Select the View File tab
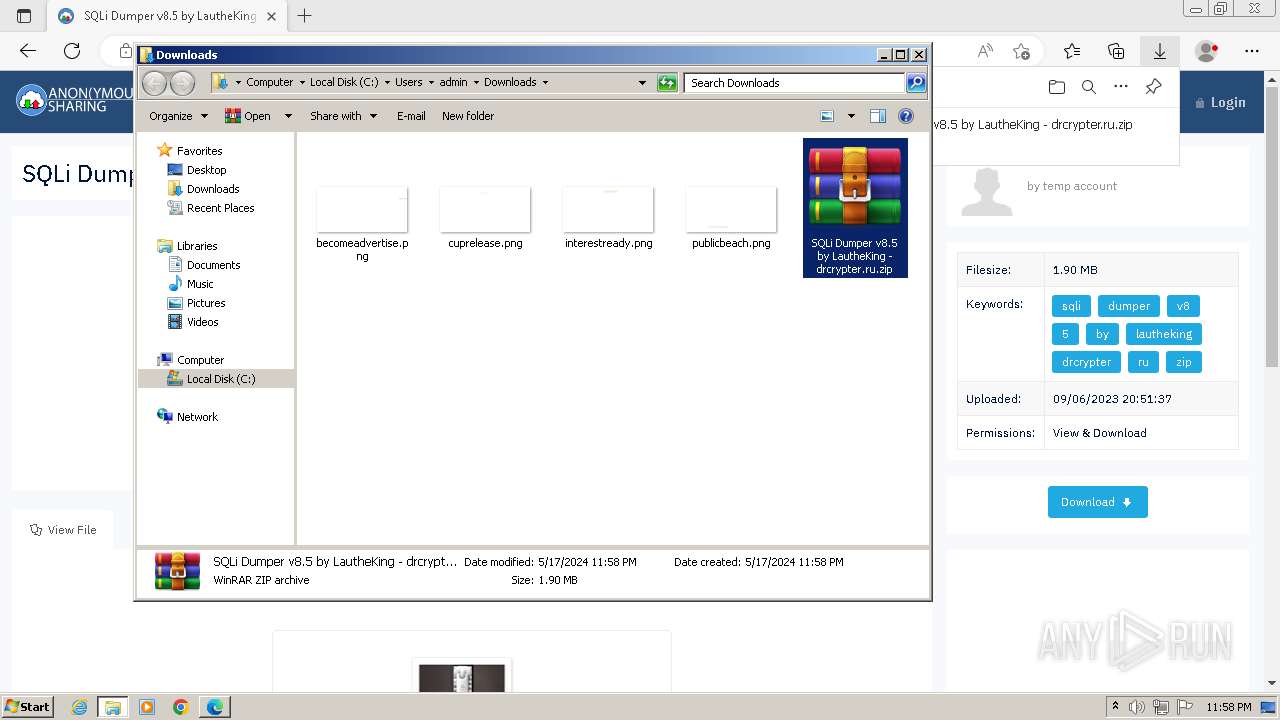Viewport: 1280px width, 720px height. coord(63,530)
